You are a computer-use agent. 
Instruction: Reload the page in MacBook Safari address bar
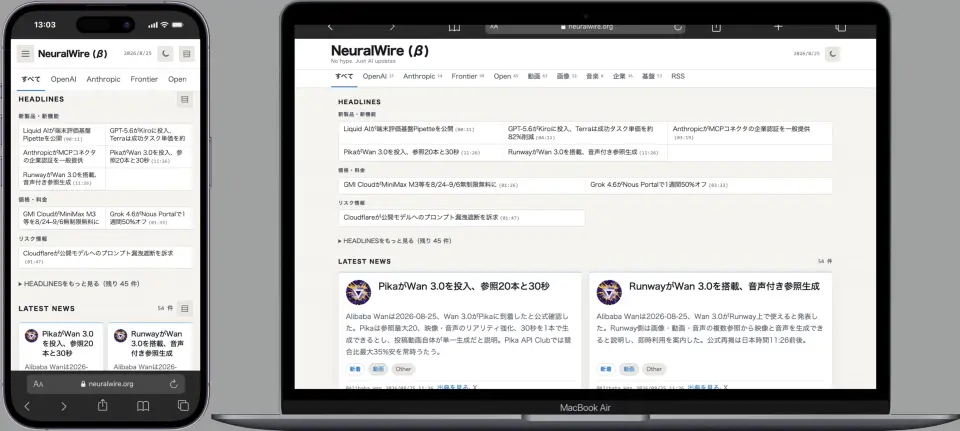(x=678, y=27)
